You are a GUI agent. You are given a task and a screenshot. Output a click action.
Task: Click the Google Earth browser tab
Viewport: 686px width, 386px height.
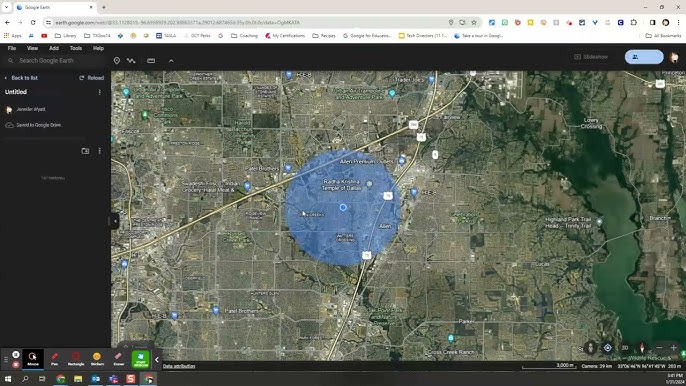55,7
